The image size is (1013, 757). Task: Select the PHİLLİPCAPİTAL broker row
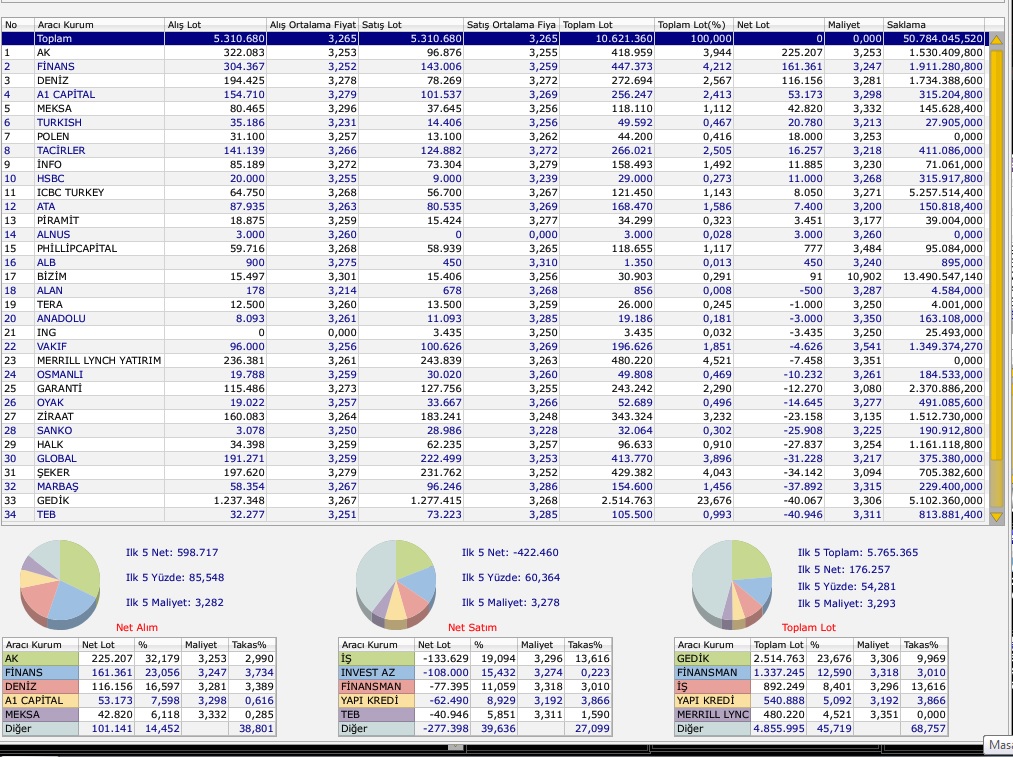point(494,249)
